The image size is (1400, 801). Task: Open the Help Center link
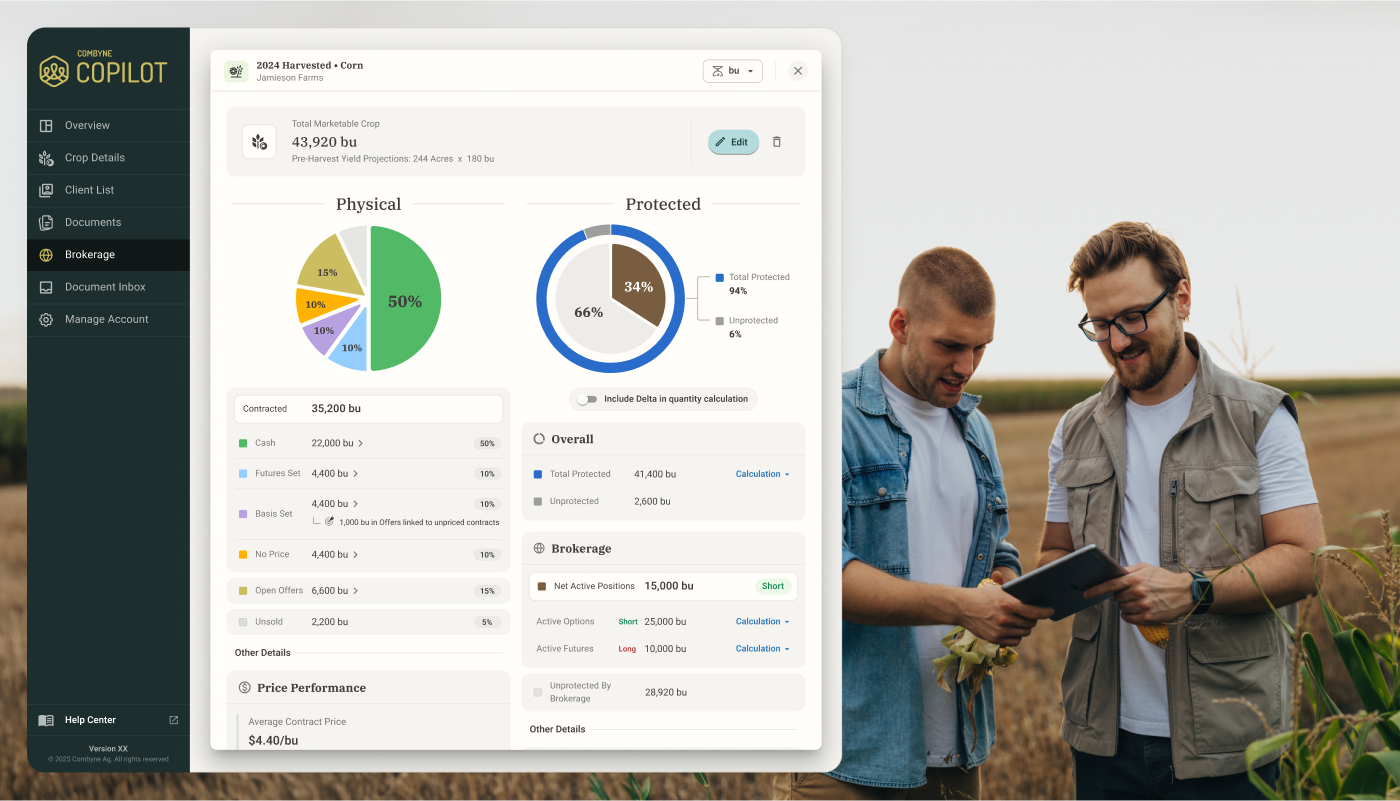[x=90, y=720]
